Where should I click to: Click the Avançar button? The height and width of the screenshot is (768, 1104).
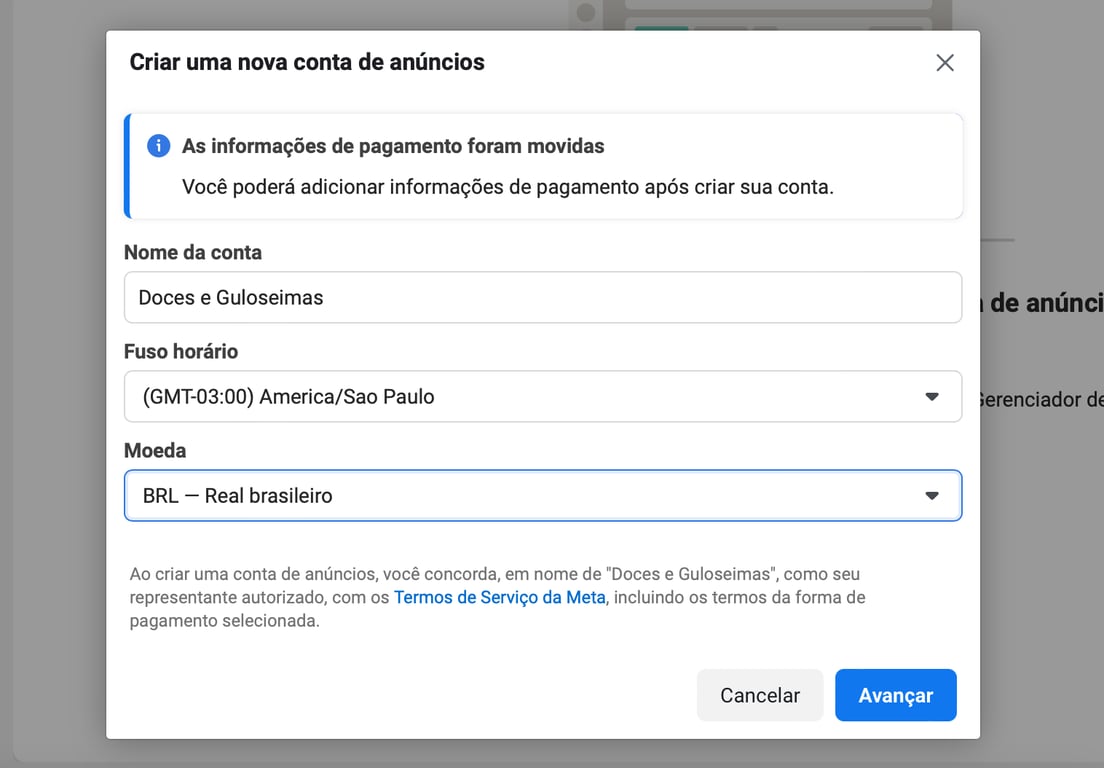coord(895,695)
